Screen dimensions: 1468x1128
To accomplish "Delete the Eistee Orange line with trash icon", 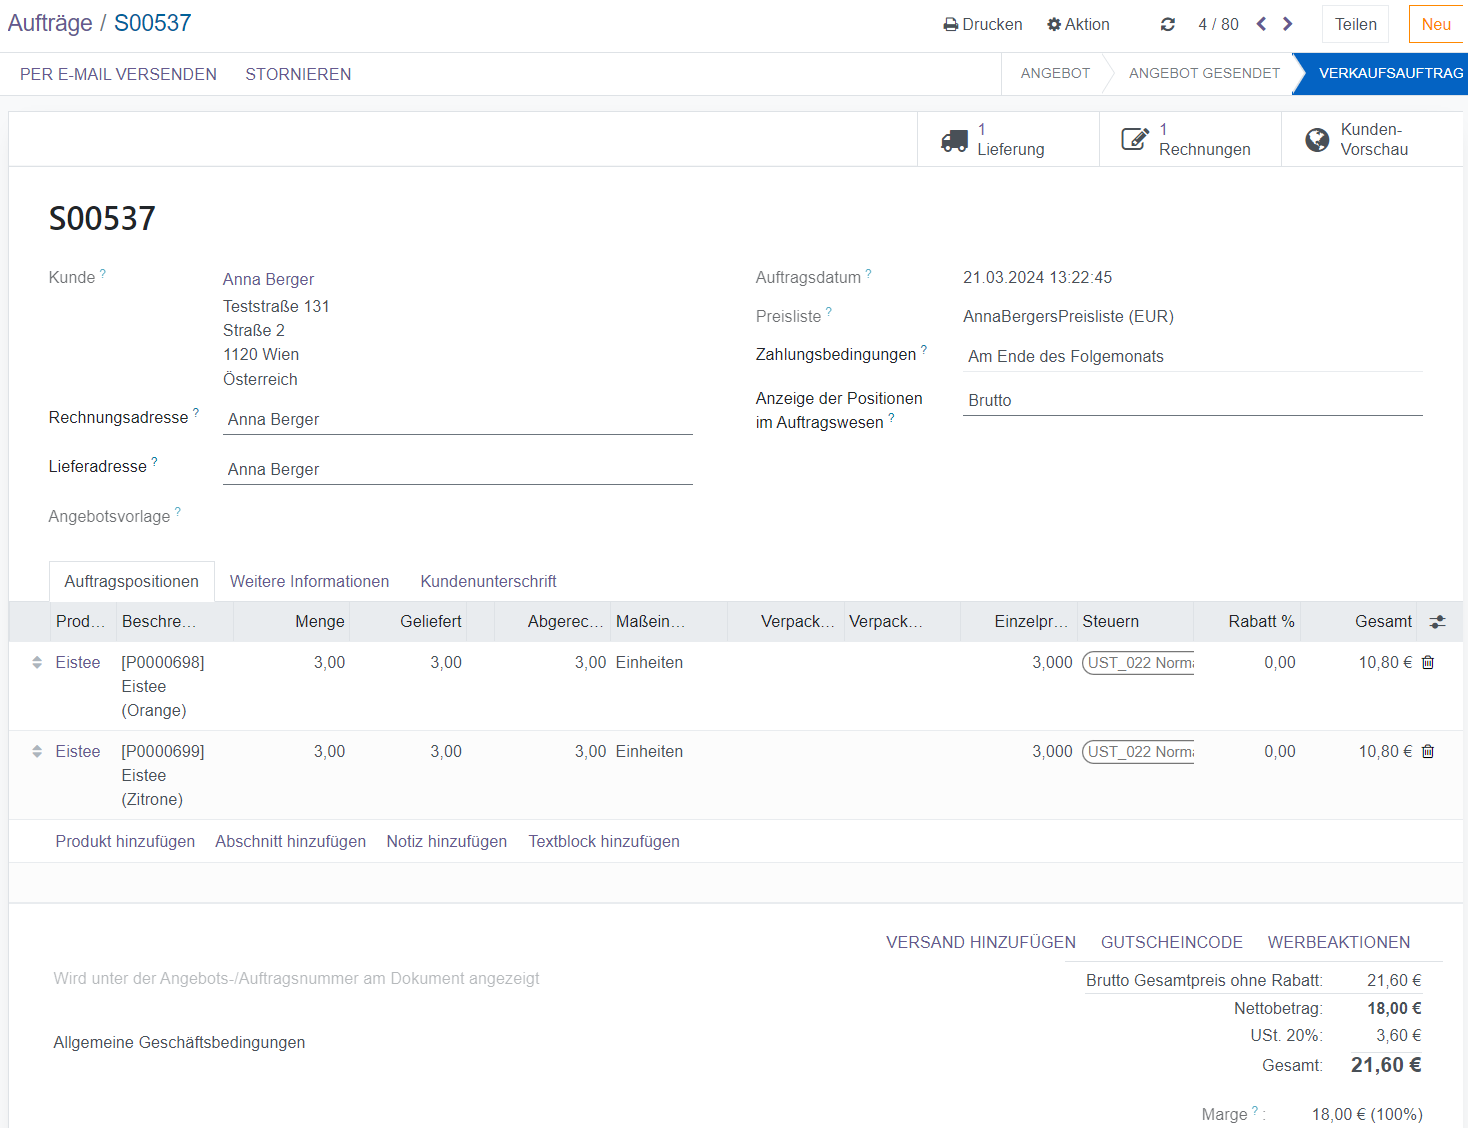I will click(x=1428, y=663).
